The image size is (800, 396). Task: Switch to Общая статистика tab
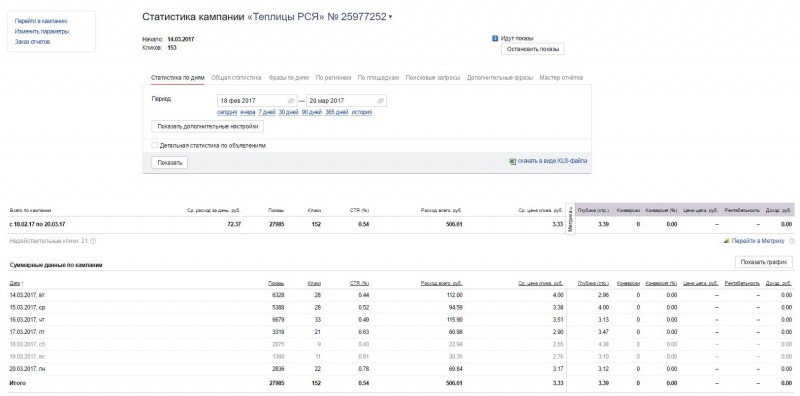tap(236, 78)
